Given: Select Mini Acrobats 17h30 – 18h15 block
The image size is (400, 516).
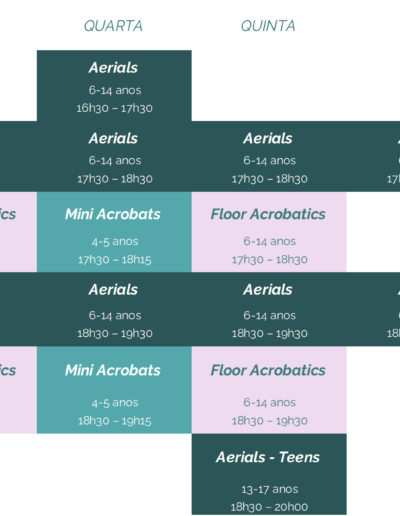Looking at the screenshot, I should click(114, 232).
